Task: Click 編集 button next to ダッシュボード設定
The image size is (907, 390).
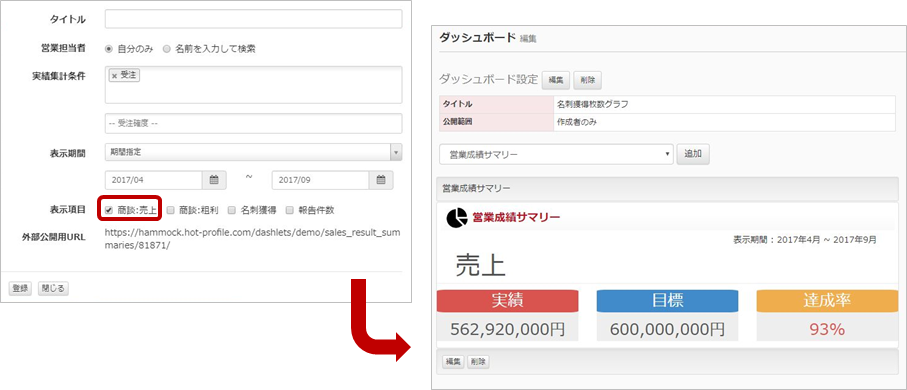Action: 555,80
